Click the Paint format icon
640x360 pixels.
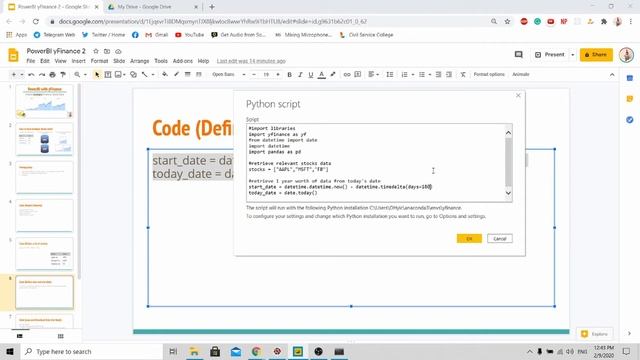[x=63, y=75]
